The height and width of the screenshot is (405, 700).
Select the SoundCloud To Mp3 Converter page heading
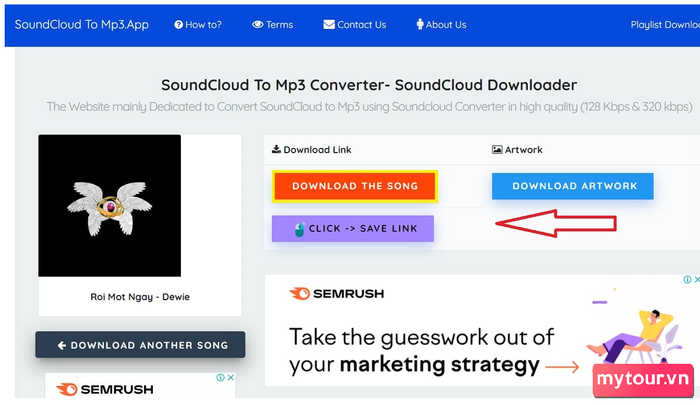click(369, 85)
